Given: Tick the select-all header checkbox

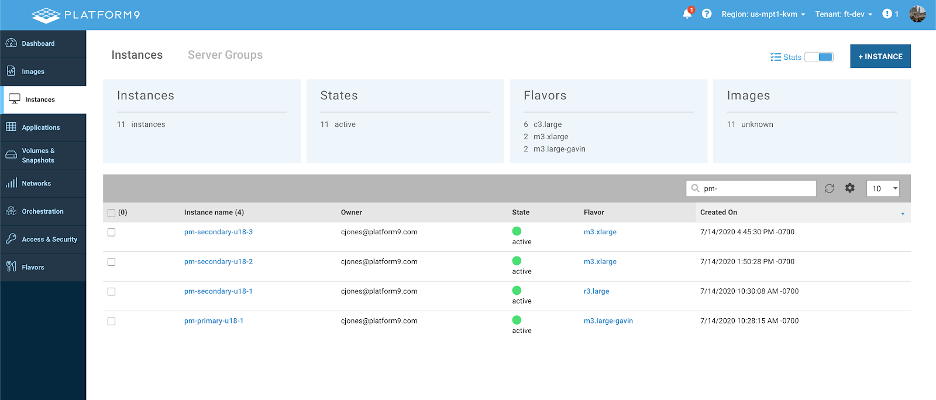Looking at the screenshot, I should 111,213.
